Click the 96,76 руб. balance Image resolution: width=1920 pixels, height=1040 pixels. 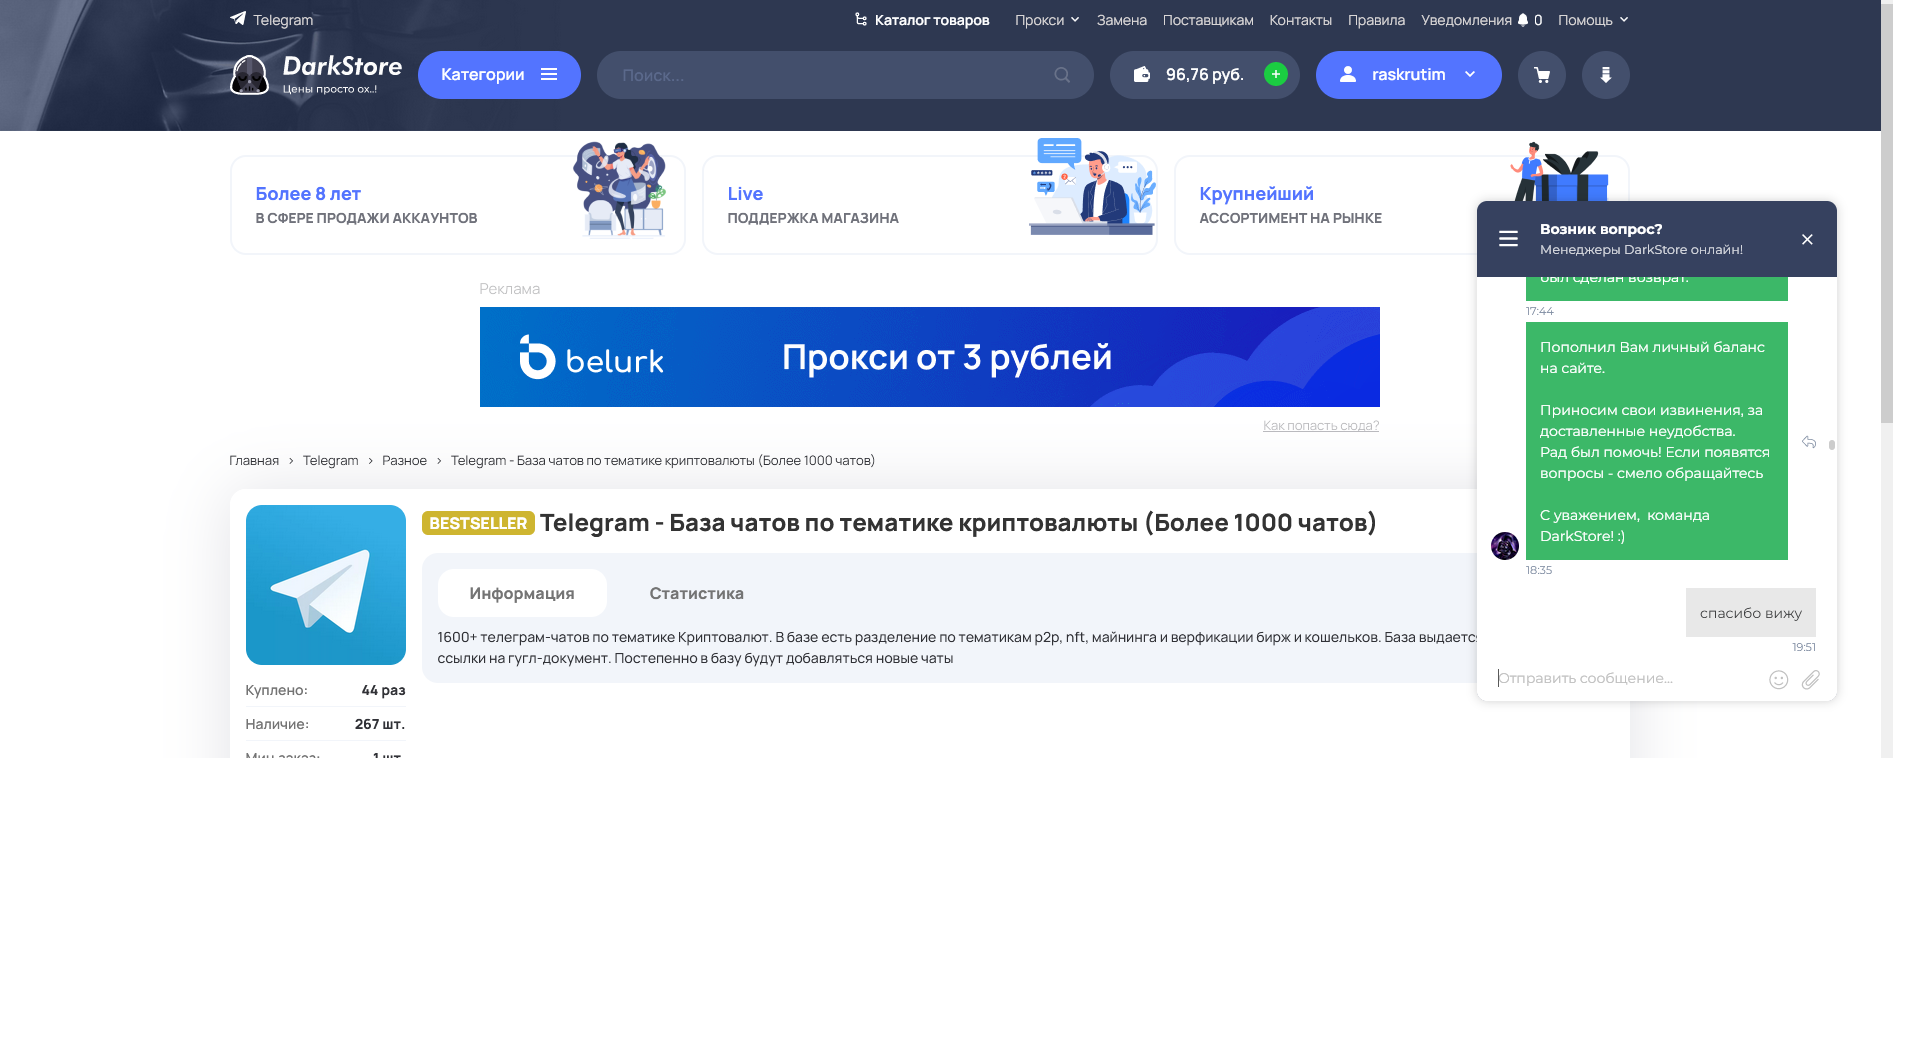pyautogui.click(x=1205, y=75)
